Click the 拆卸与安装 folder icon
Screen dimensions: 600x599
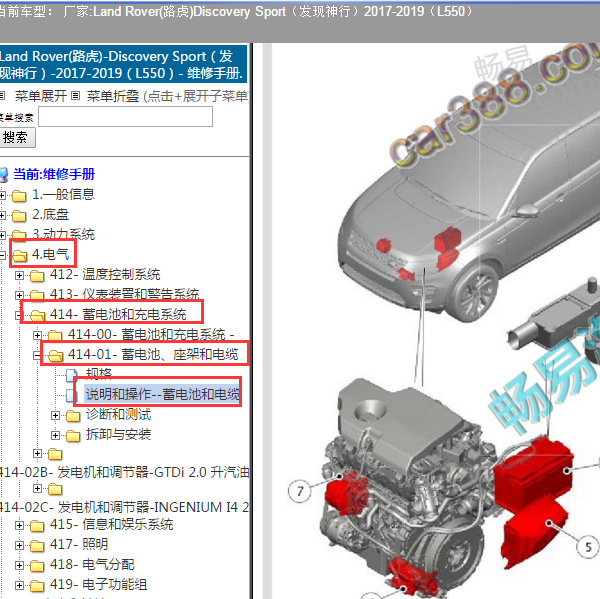[x=73, y=435]
